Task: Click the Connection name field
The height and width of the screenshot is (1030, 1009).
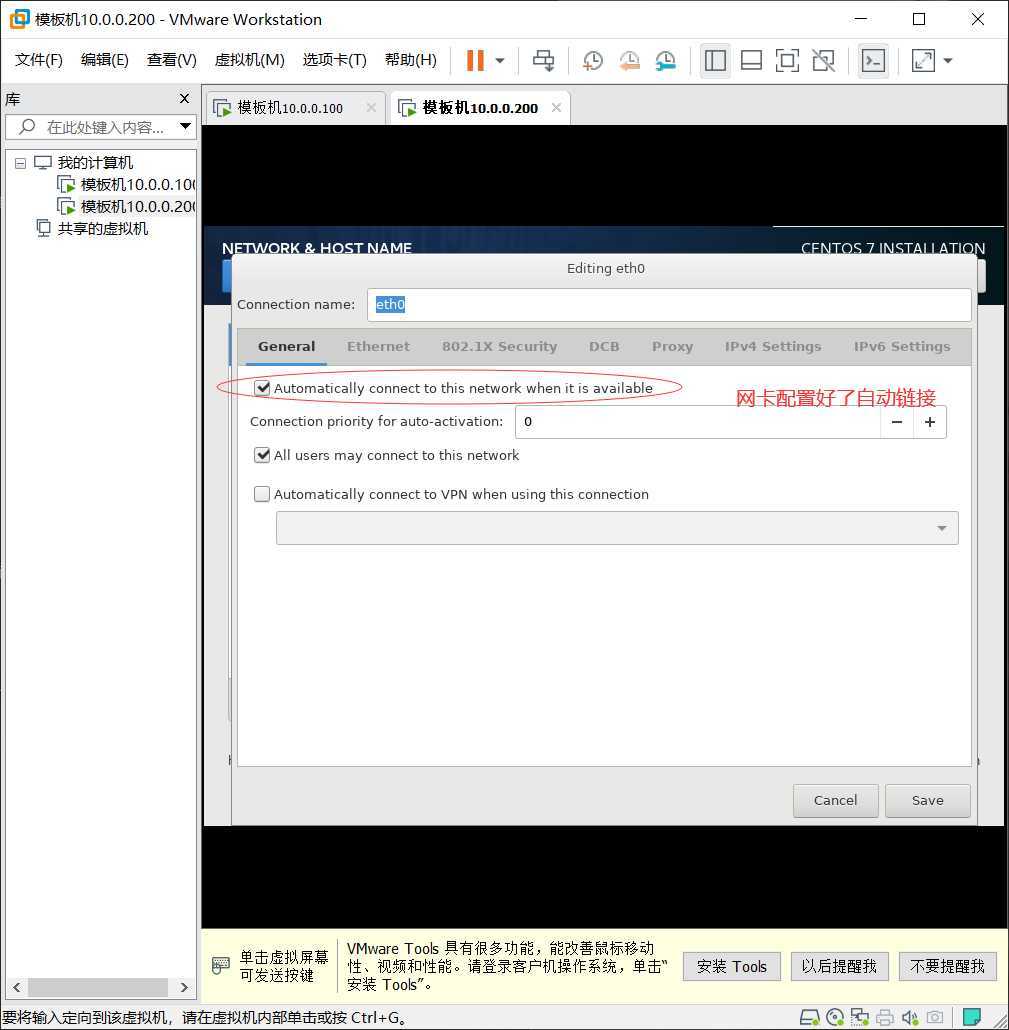Action: 669,305
